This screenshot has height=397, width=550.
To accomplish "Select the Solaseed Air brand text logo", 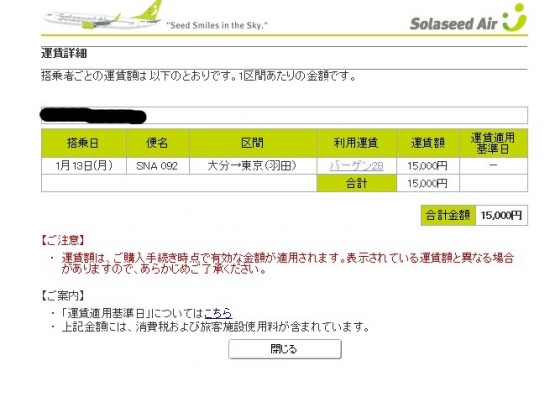I will pyautogui.click(x=453, y=24).
